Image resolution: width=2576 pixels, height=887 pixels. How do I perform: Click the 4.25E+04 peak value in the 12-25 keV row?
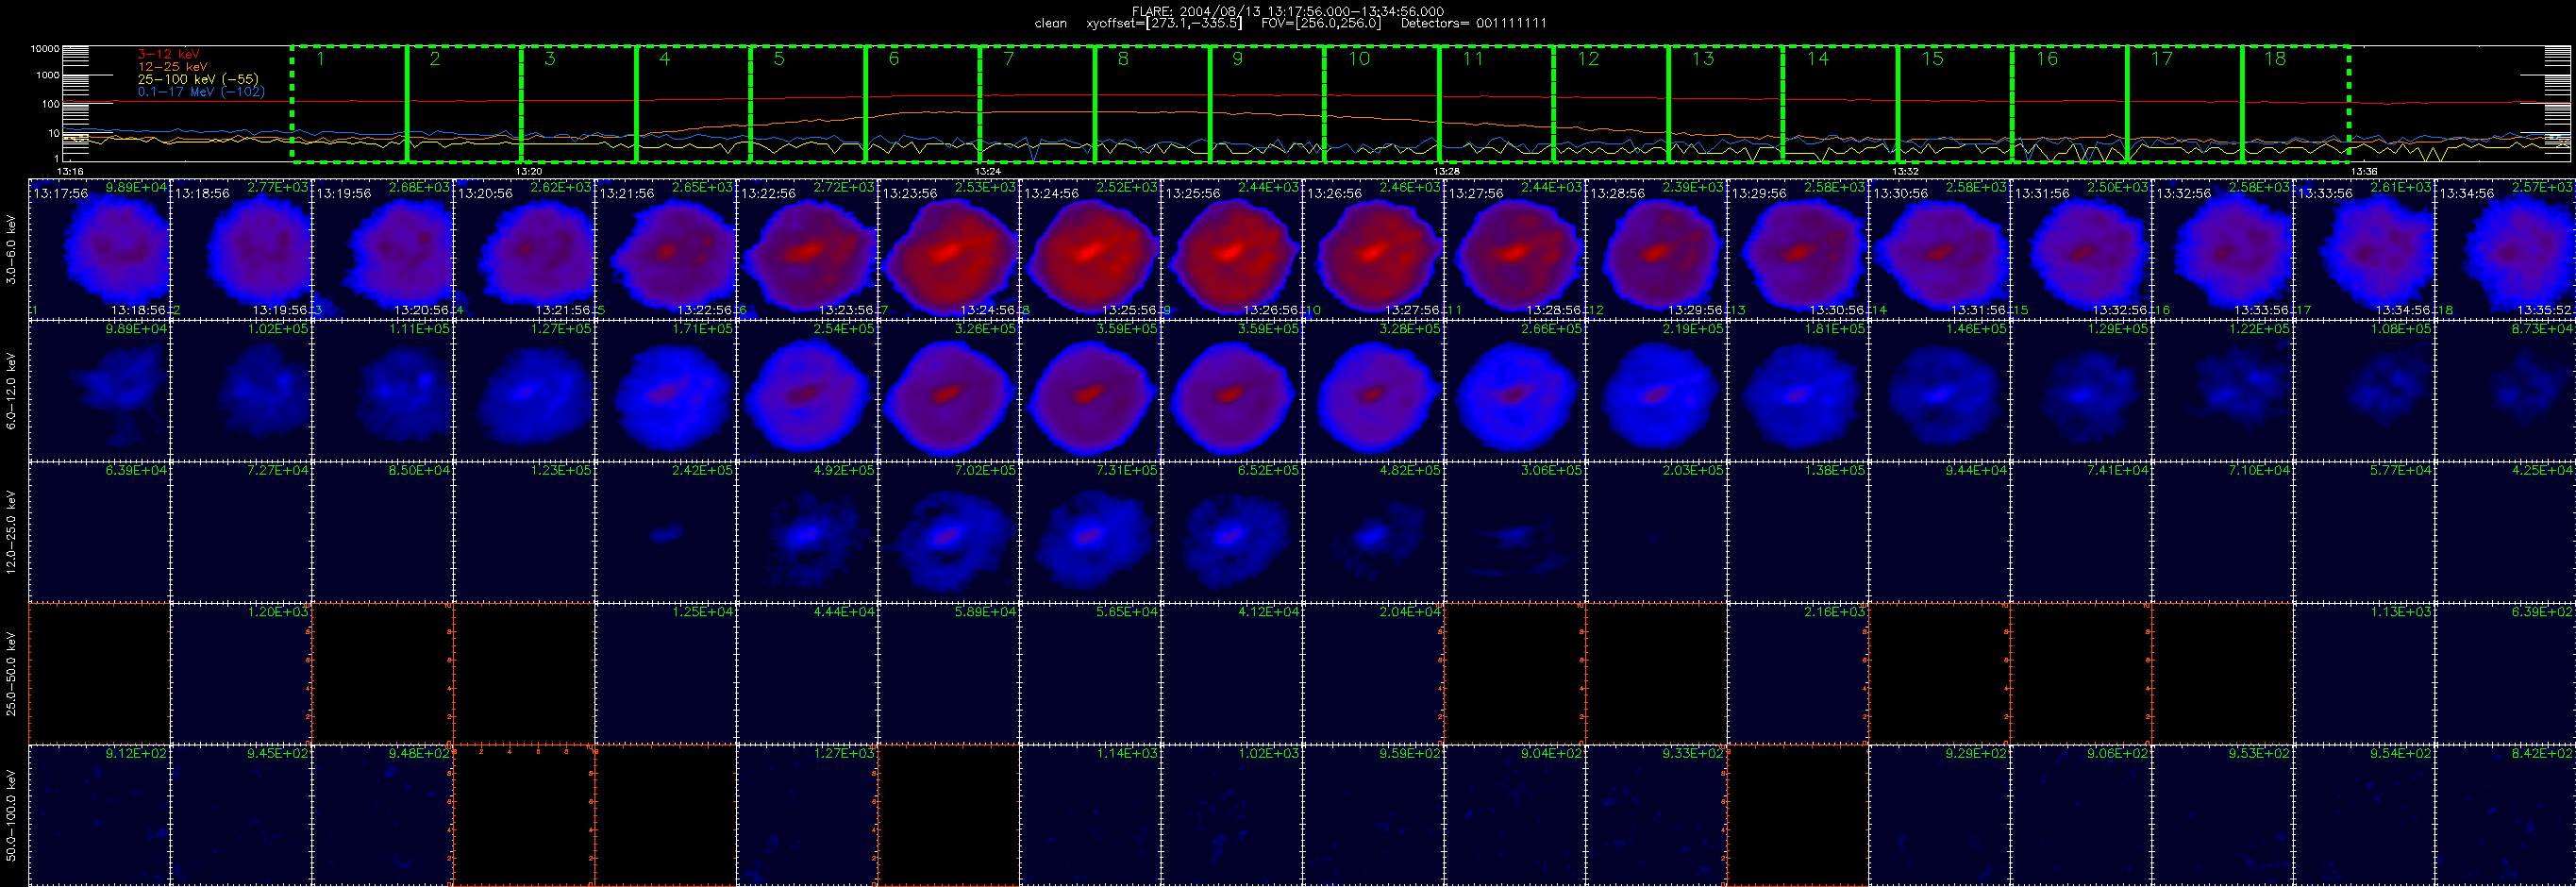point(2543,470)
